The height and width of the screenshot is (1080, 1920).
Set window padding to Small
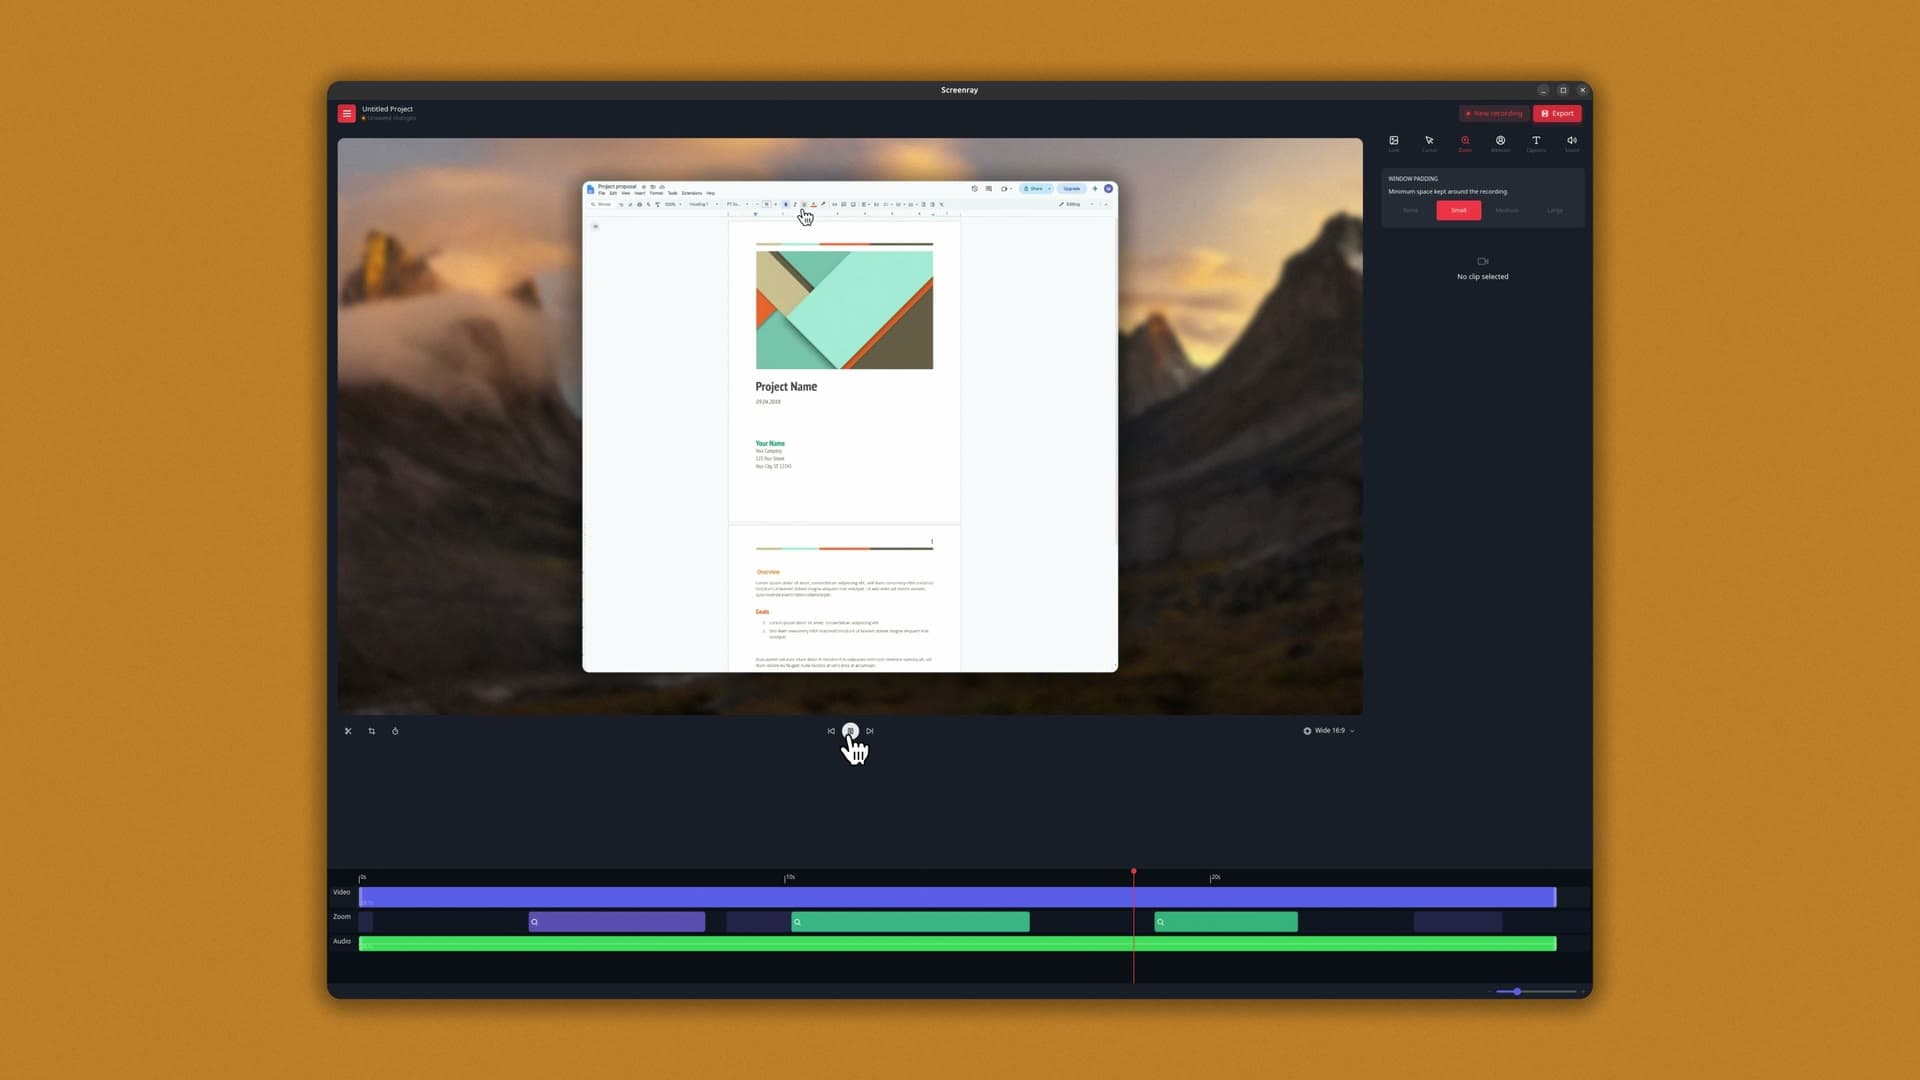(1459, 210)
